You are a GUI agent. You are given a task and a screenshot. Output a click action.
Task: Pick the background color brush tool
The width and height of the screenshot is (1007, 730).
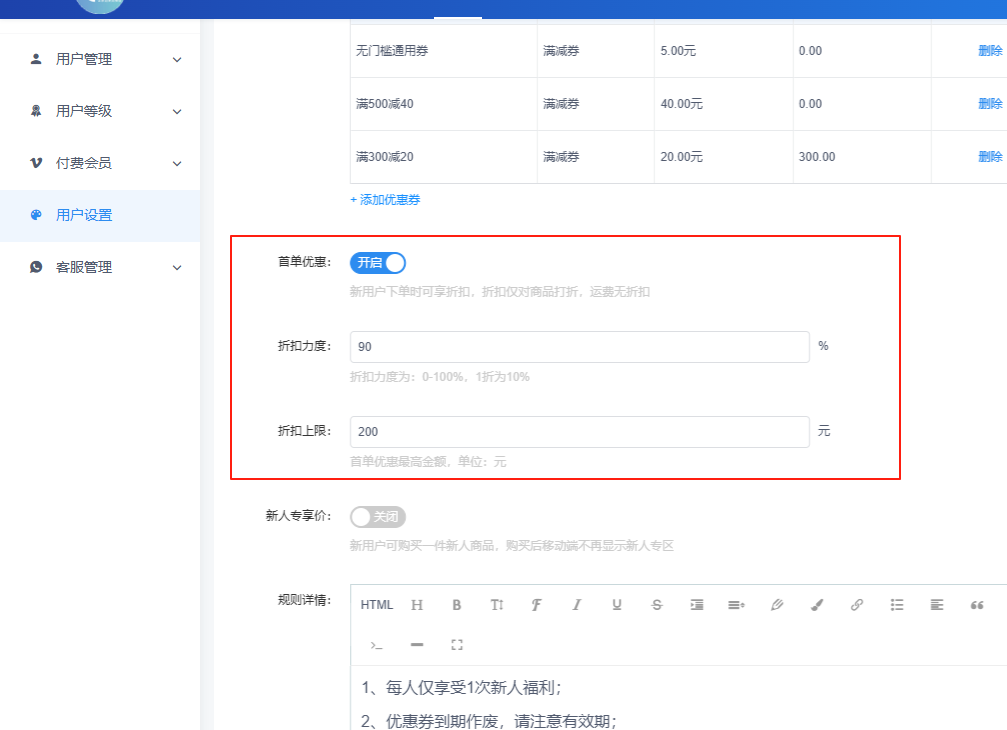pyautogui.click(x=817, y=605)
